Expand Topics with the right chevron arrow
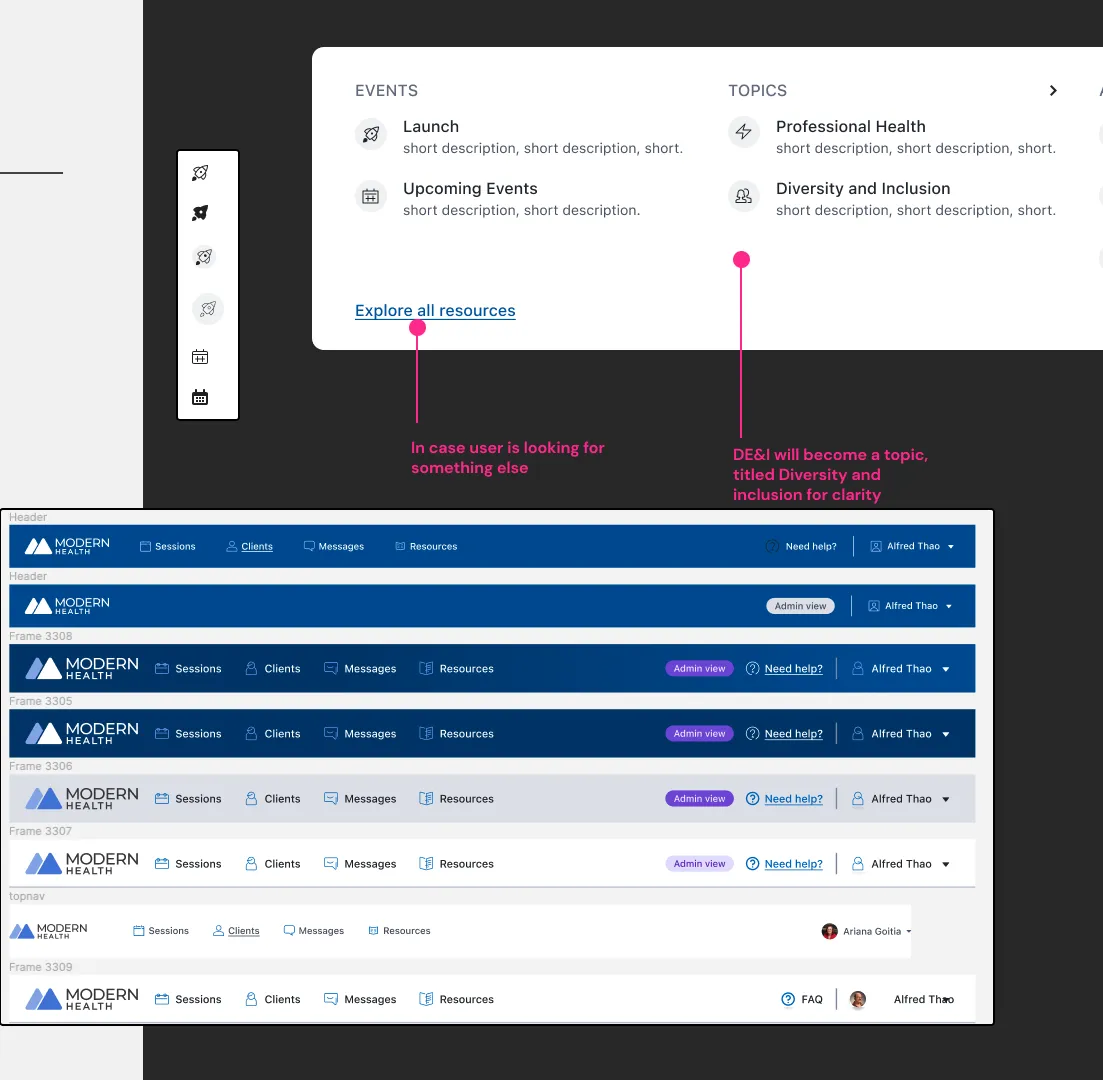Image resolution: width=1103 pixels, height=1080 pixels. 1052,91
